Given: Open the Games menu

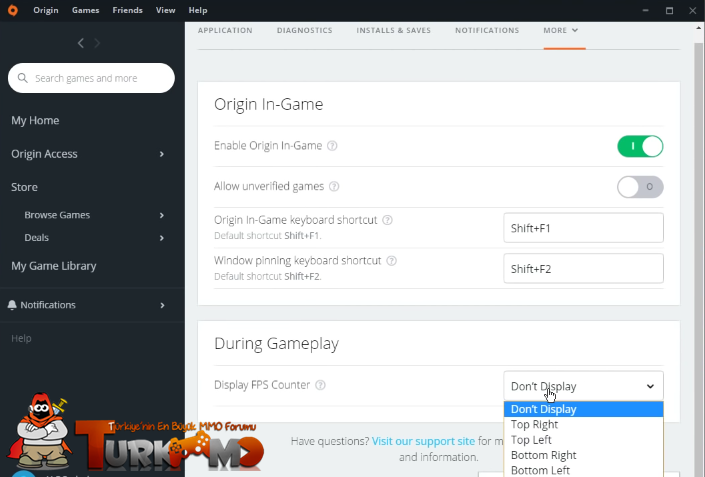Looking at the screenshot, I should [x=85, y=10].
